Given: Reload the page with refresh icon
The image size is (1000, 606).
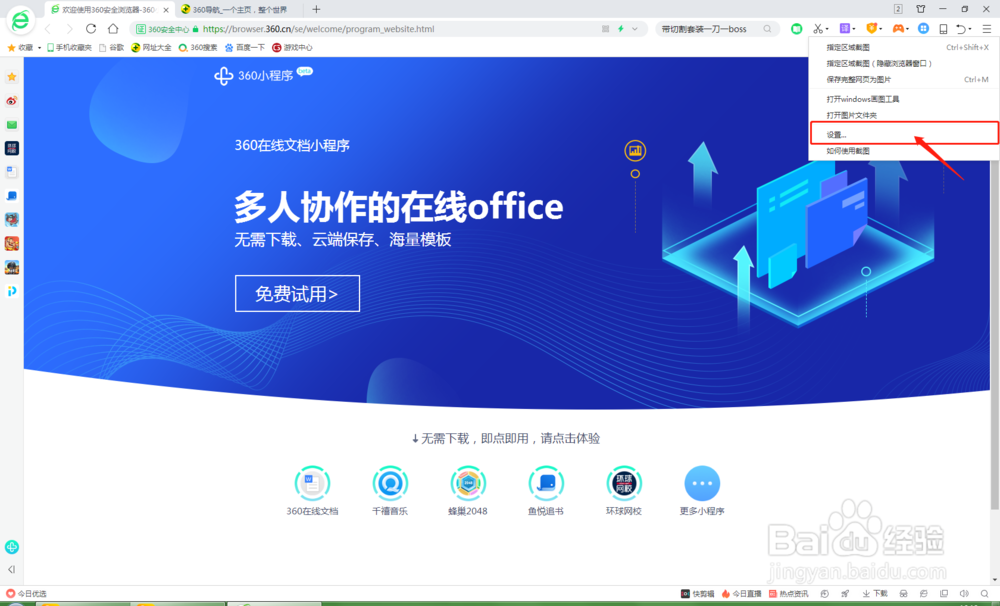Looking at the screenshot, I should 91,29.
